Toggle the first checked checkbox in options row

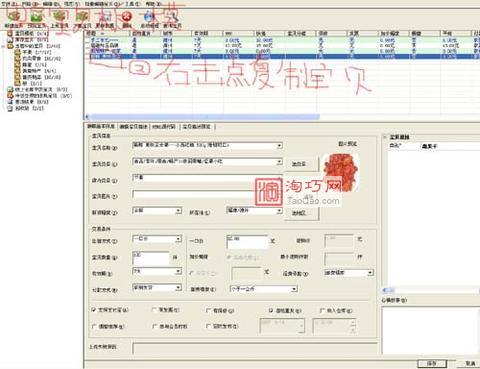click(x=94, y=310)
